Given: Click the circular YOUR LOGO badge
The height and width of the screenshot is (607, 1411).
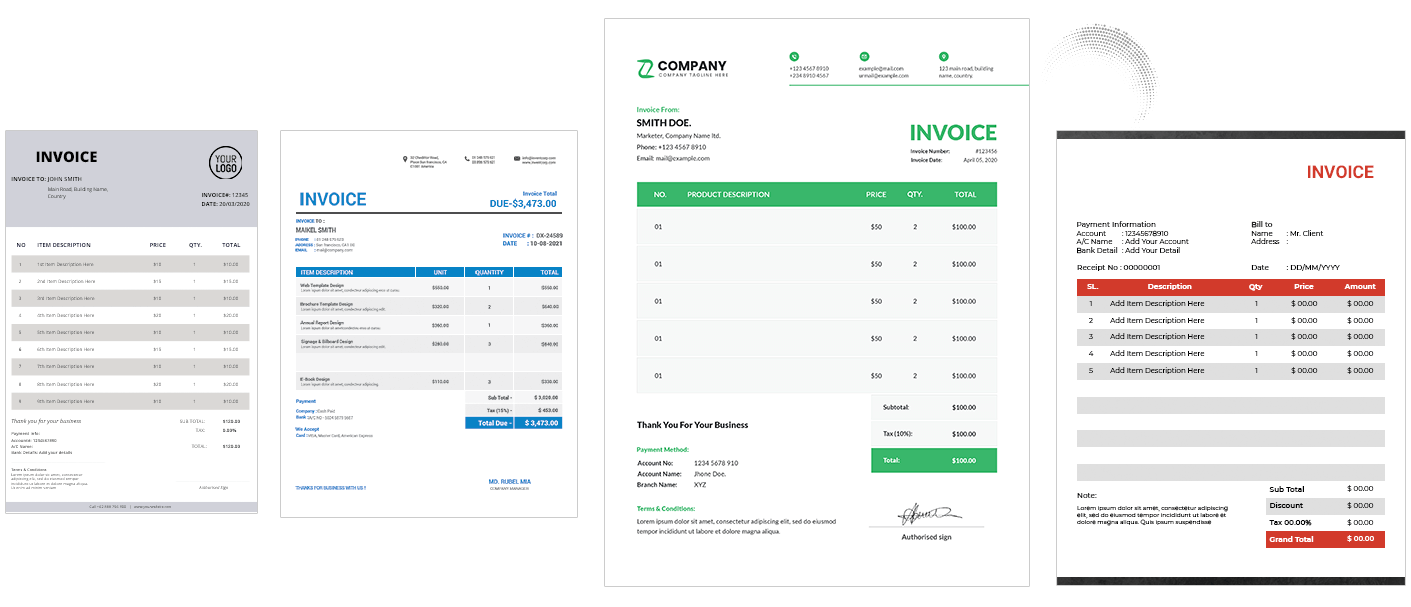Looking at the screenshot, I should point(226,163).
